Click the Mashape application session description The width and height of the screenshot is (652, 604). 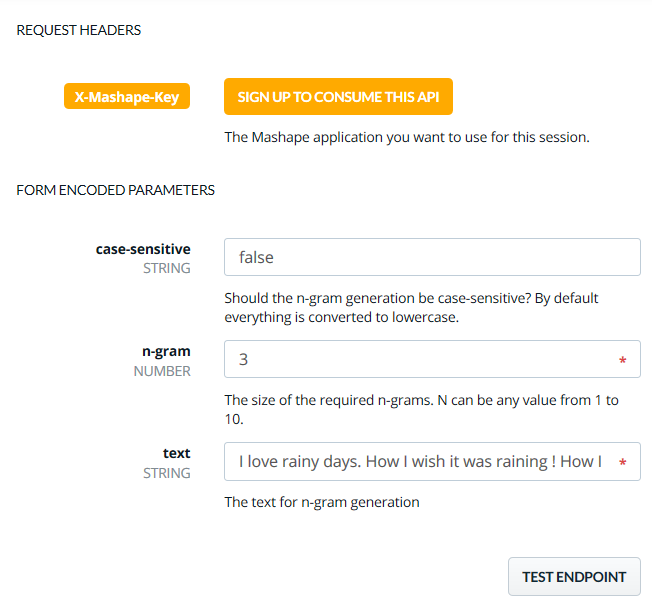tap(406, 137)
